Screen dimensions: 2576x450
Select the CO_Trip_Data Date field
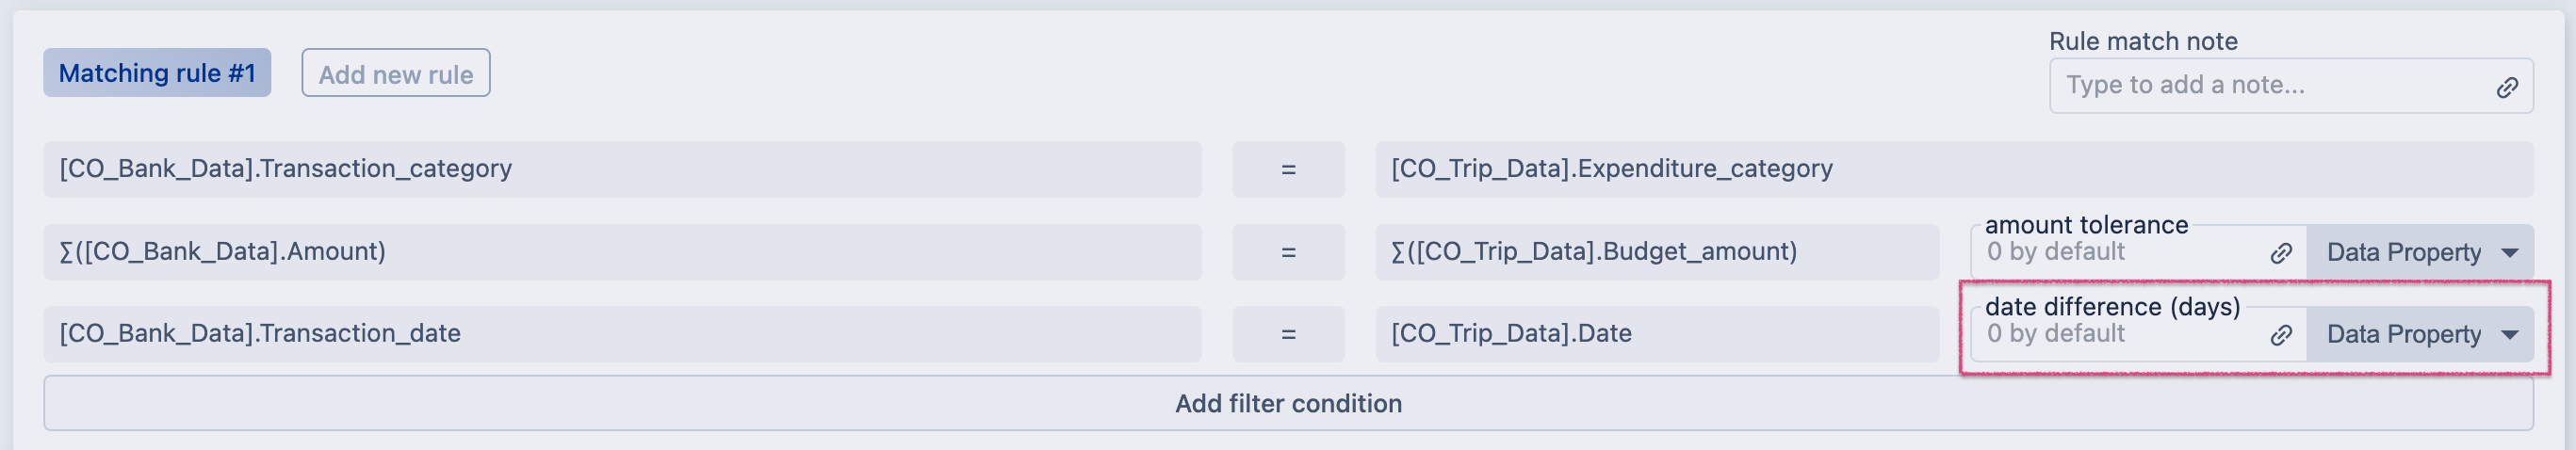(x=1656, y=334)
